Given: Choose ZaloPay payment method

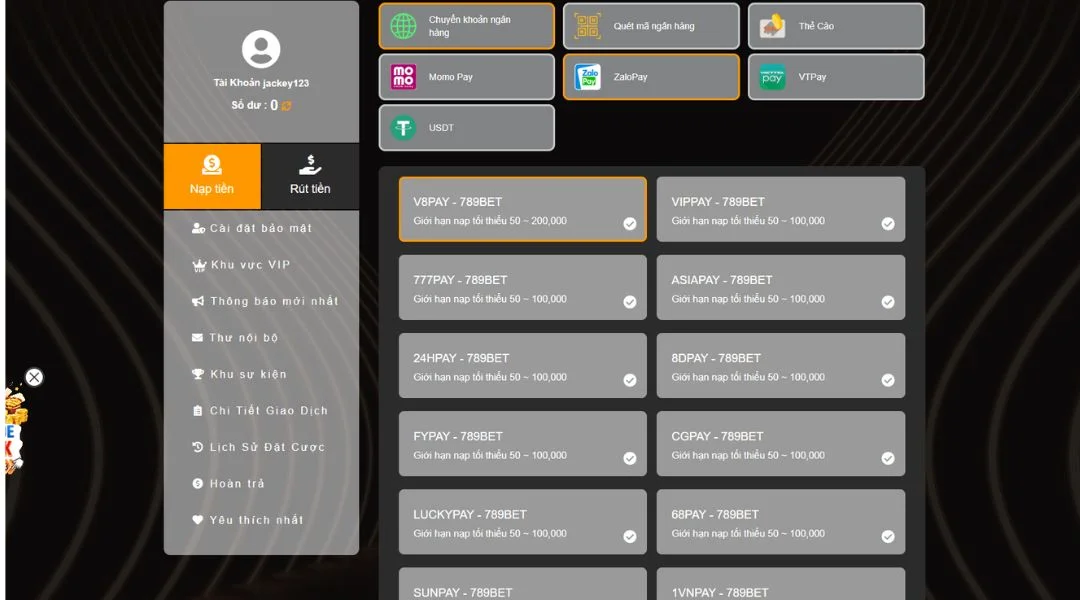Looking at the screenshot, I should [x=651, y=77].
